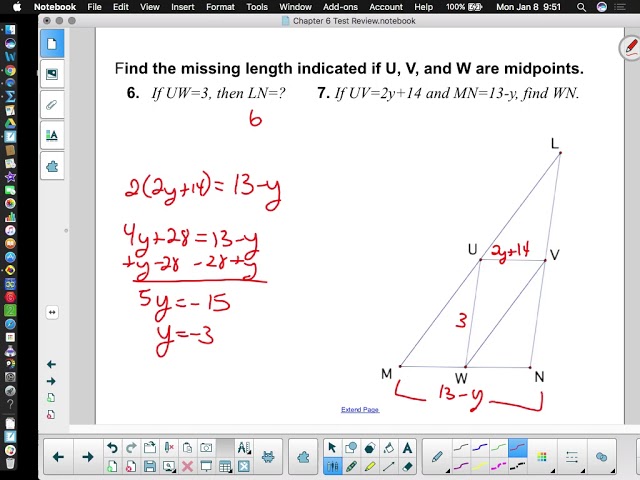
Task: Choose the dashed magenta line style
Action: pos(498,466)
